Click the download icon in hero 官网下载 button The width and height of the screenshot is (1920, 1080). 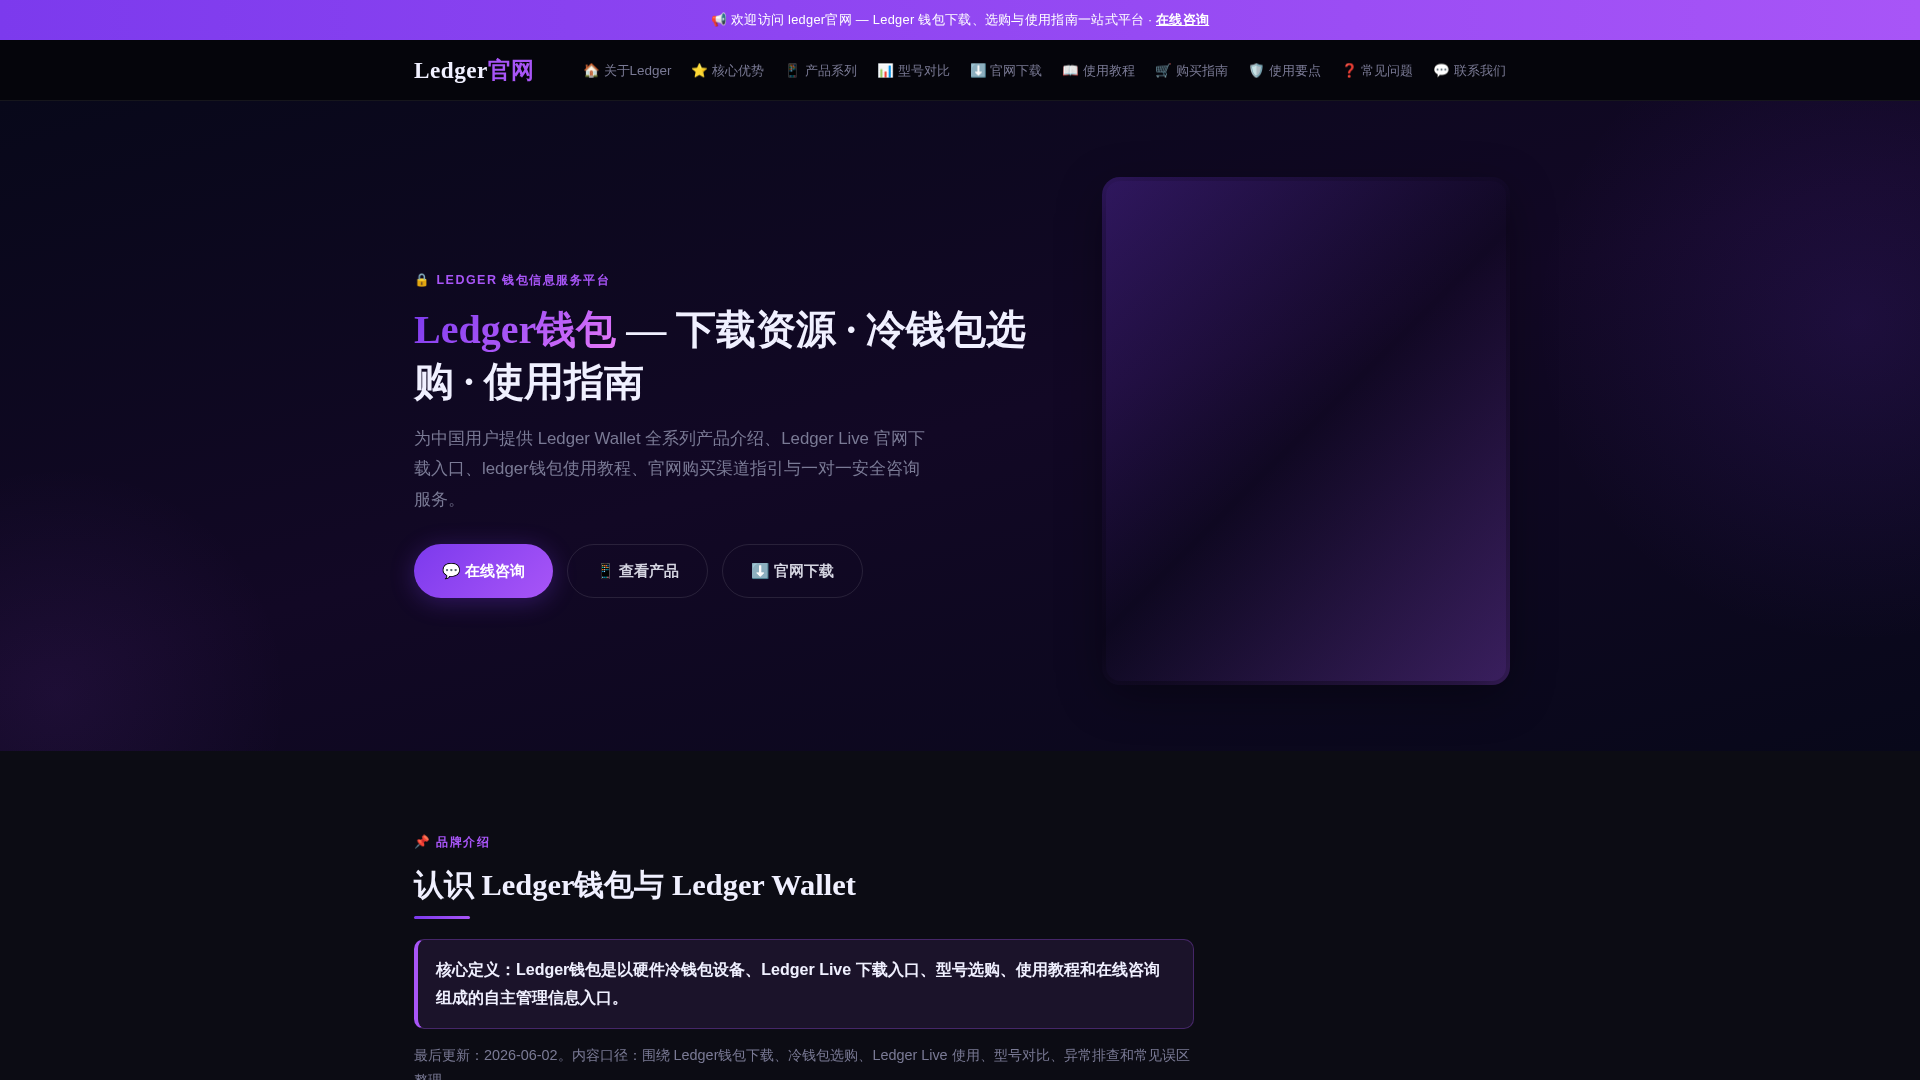[x=760, y=571]
